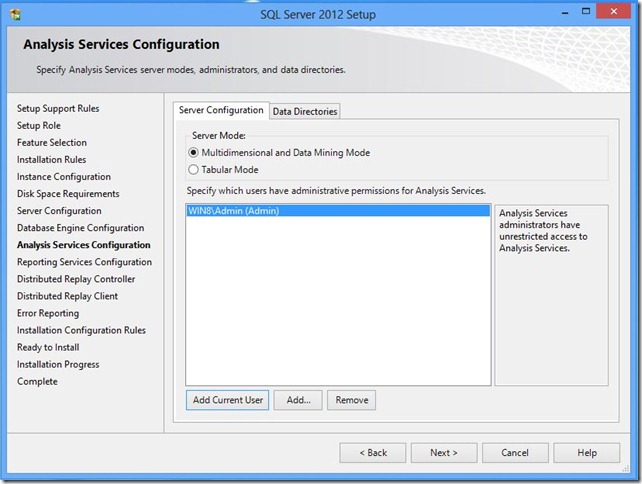Click the Ready to Install step
Viewport: 642px width, 484px height.
pyautogui.click(x=48, y=347)
